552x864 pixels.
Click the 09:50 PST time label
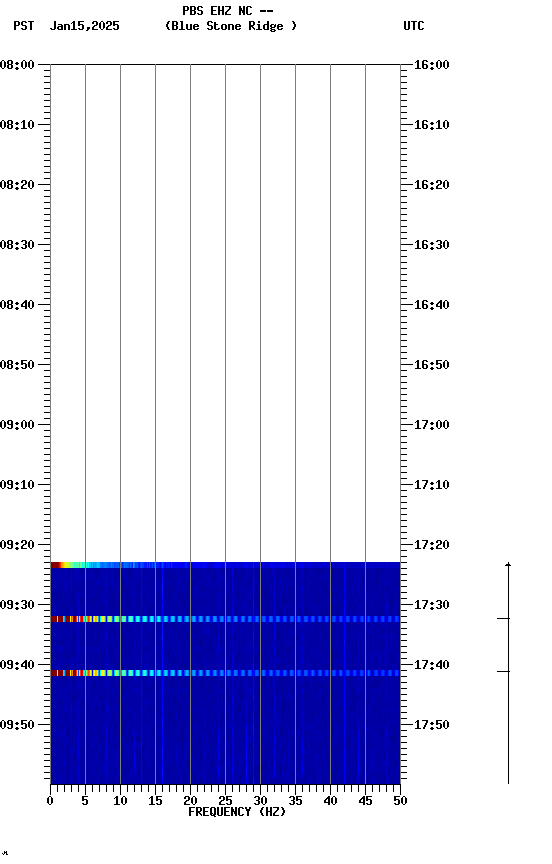tap(17, 725)
